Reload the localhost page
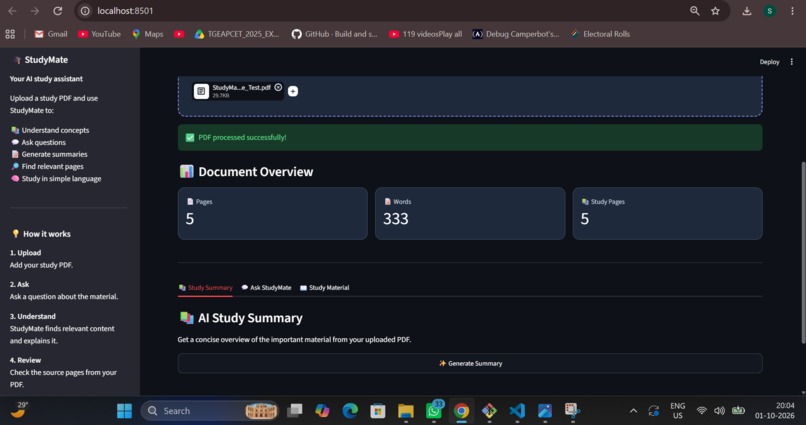This screenshot has width=806, height=425. [x=58, y=11]
